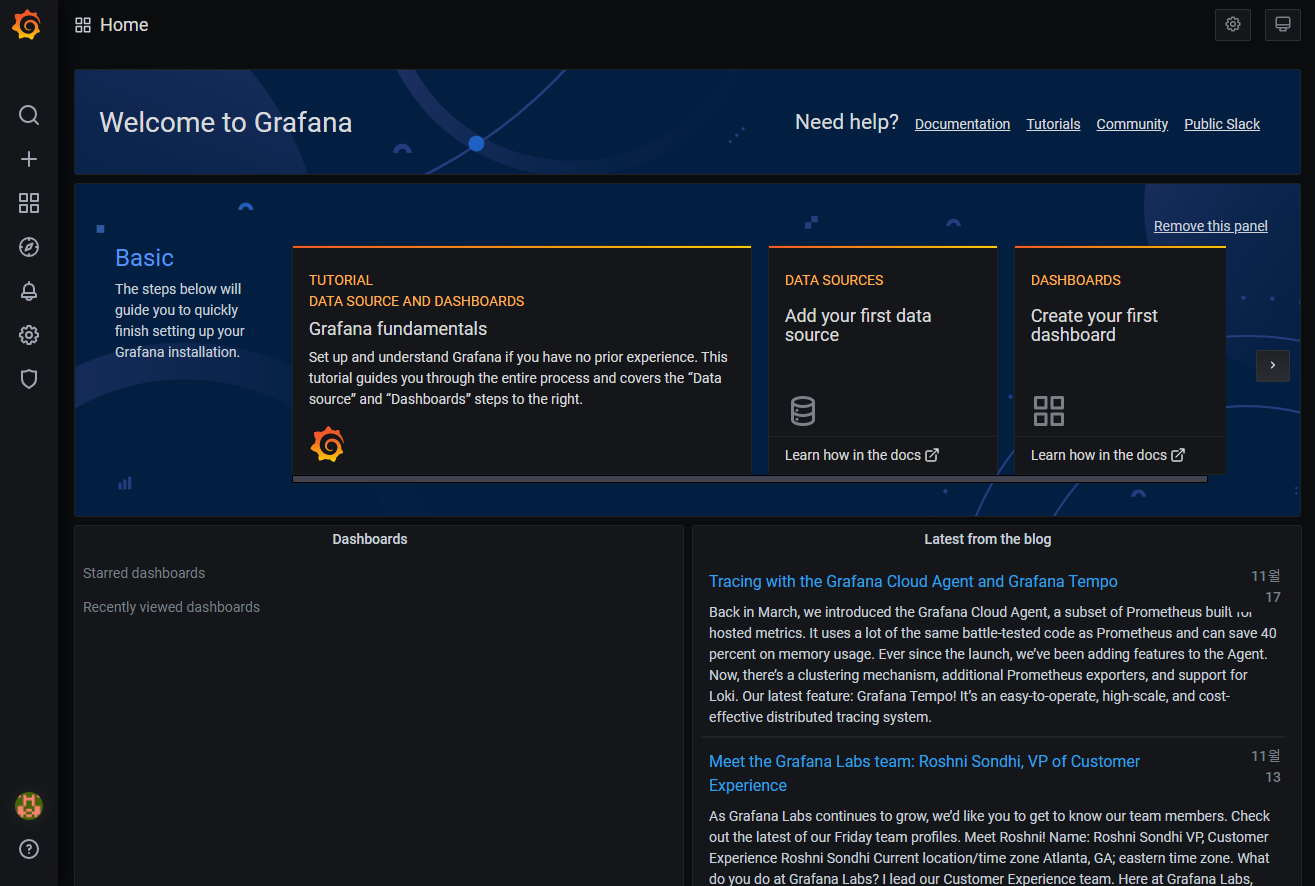This screenshot has width=1315, height=886.
Task: Open the Documentation link
Action: point(962,124)
